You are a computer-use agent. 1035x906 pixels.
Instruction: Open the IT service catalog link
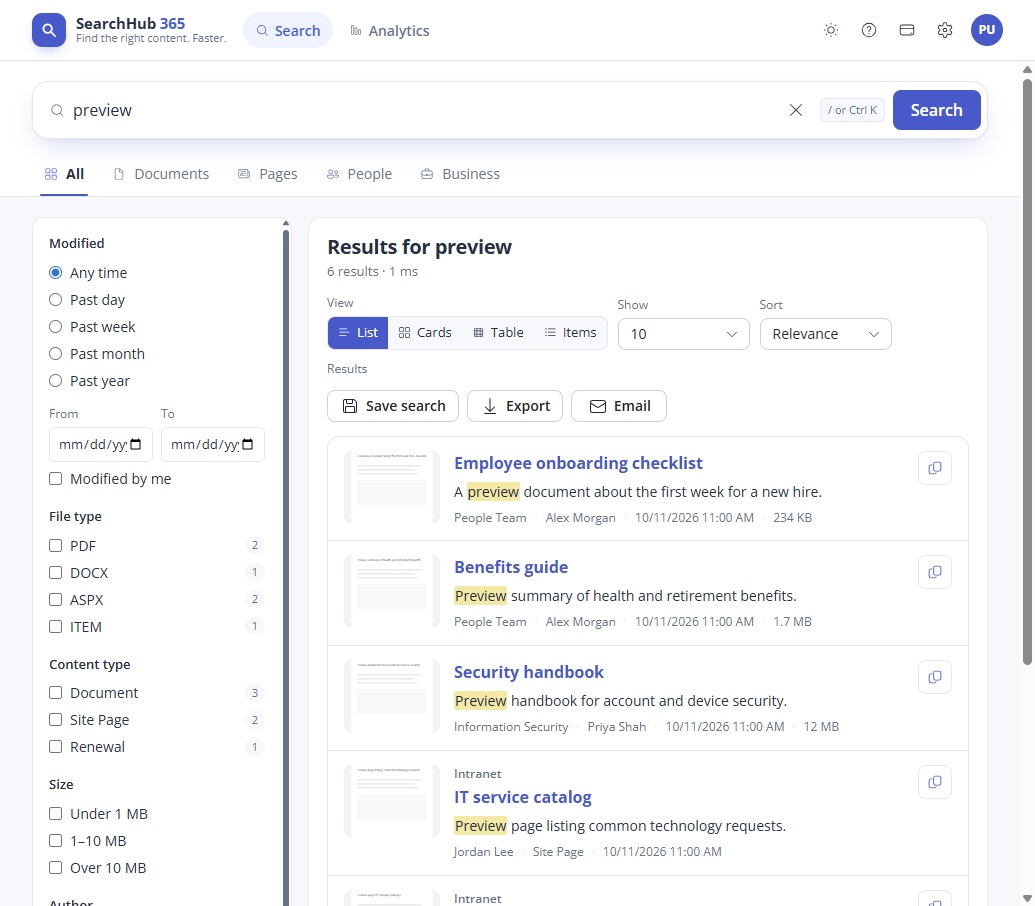(522, 797)
